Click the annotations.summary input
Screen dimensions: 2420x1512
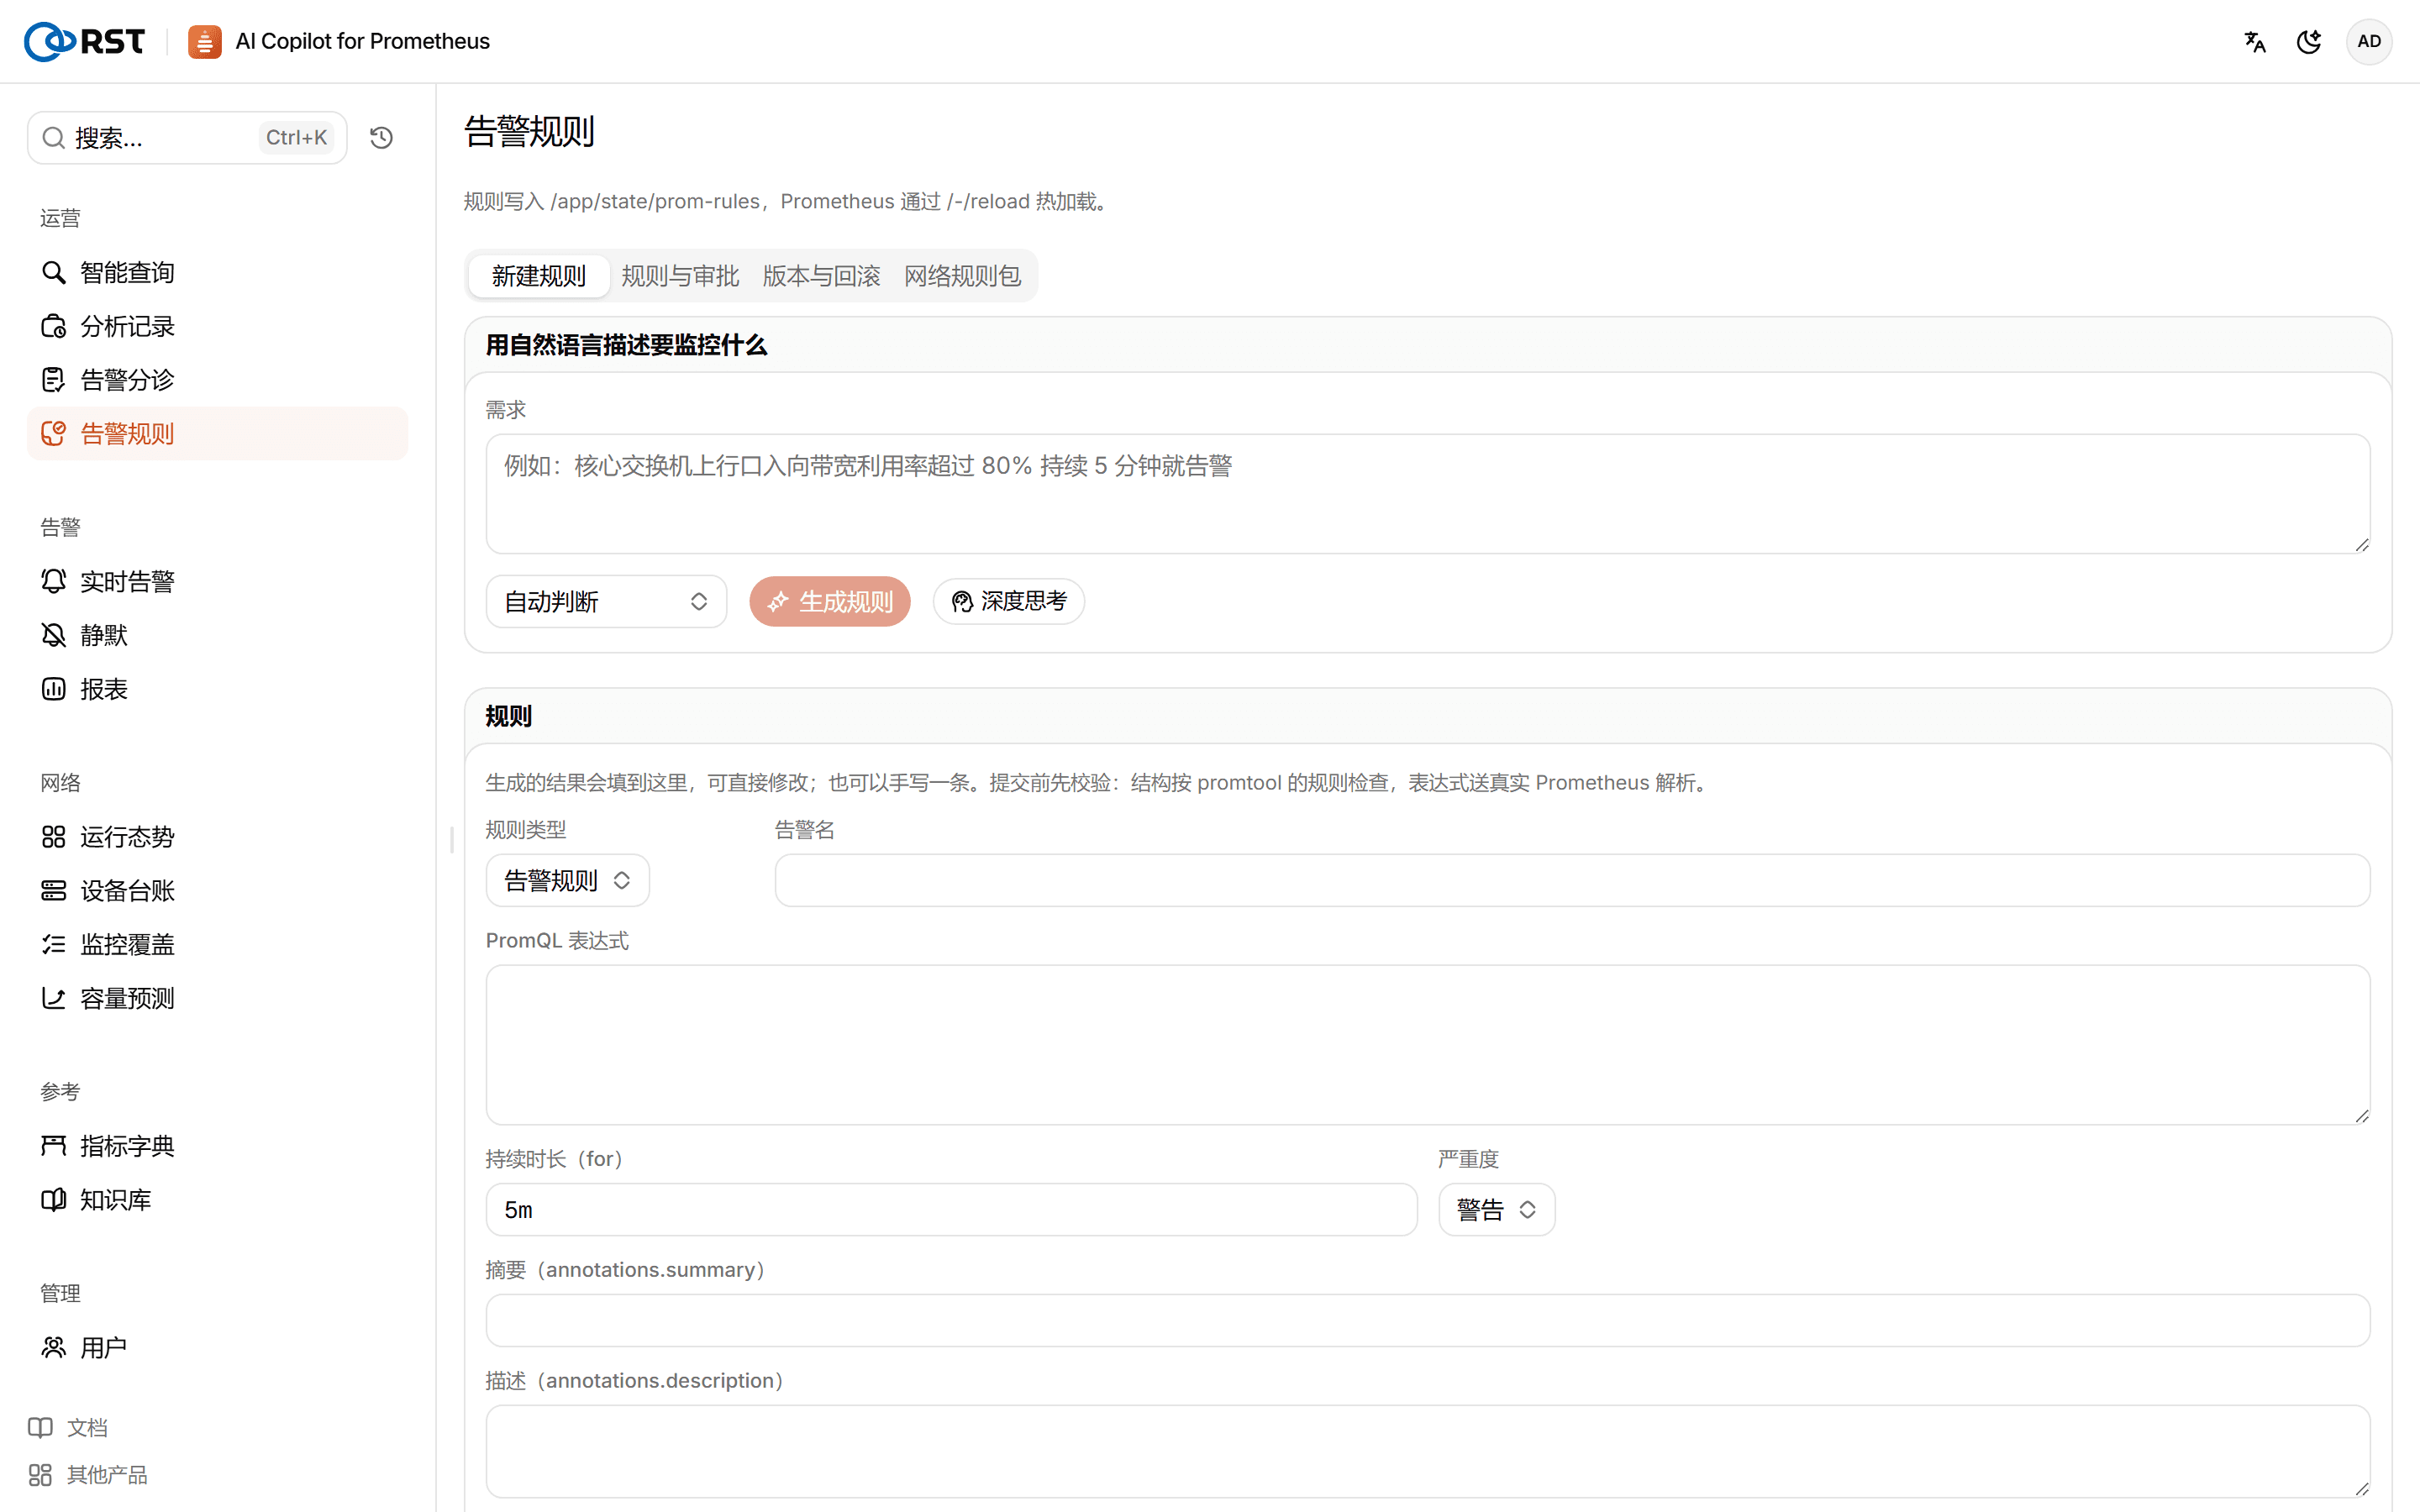point(1427,1320)
